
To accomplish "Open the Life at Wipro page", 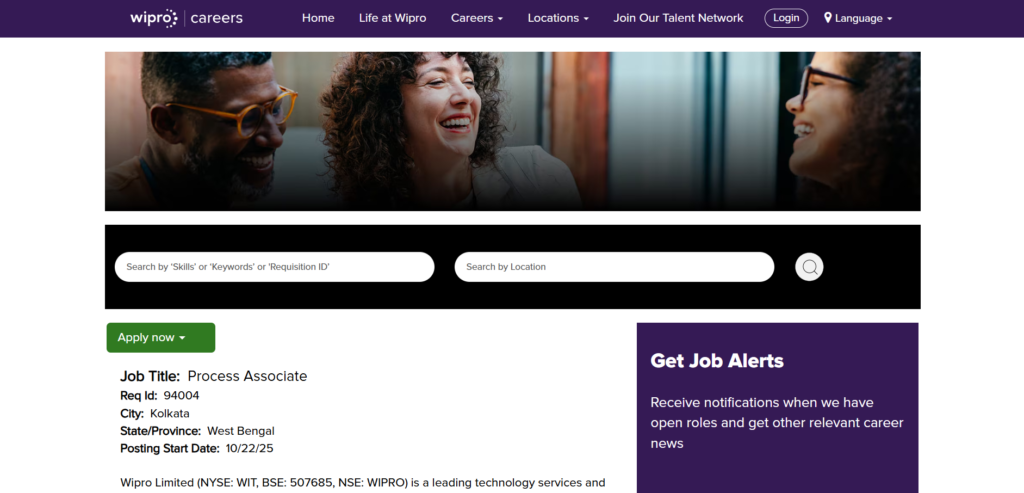I will [x=392, y=18].
